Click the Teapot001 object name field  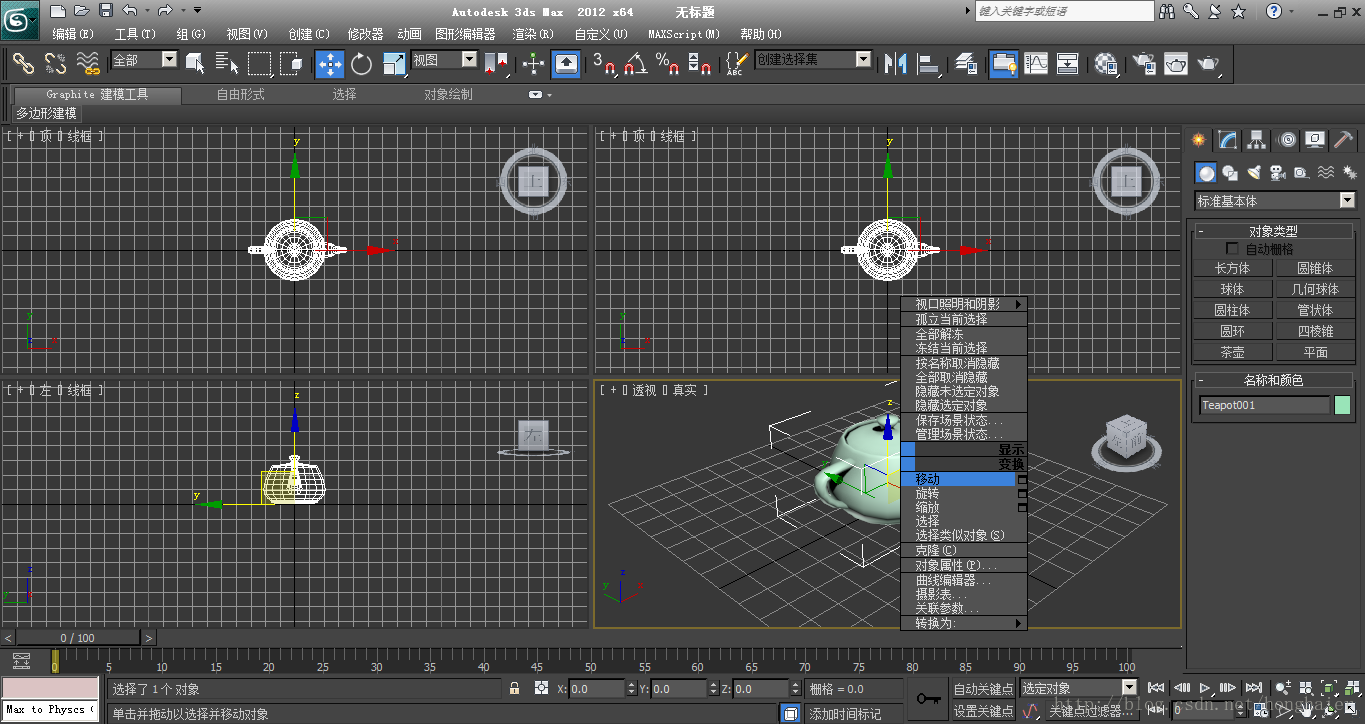[x=1264, y=405]
